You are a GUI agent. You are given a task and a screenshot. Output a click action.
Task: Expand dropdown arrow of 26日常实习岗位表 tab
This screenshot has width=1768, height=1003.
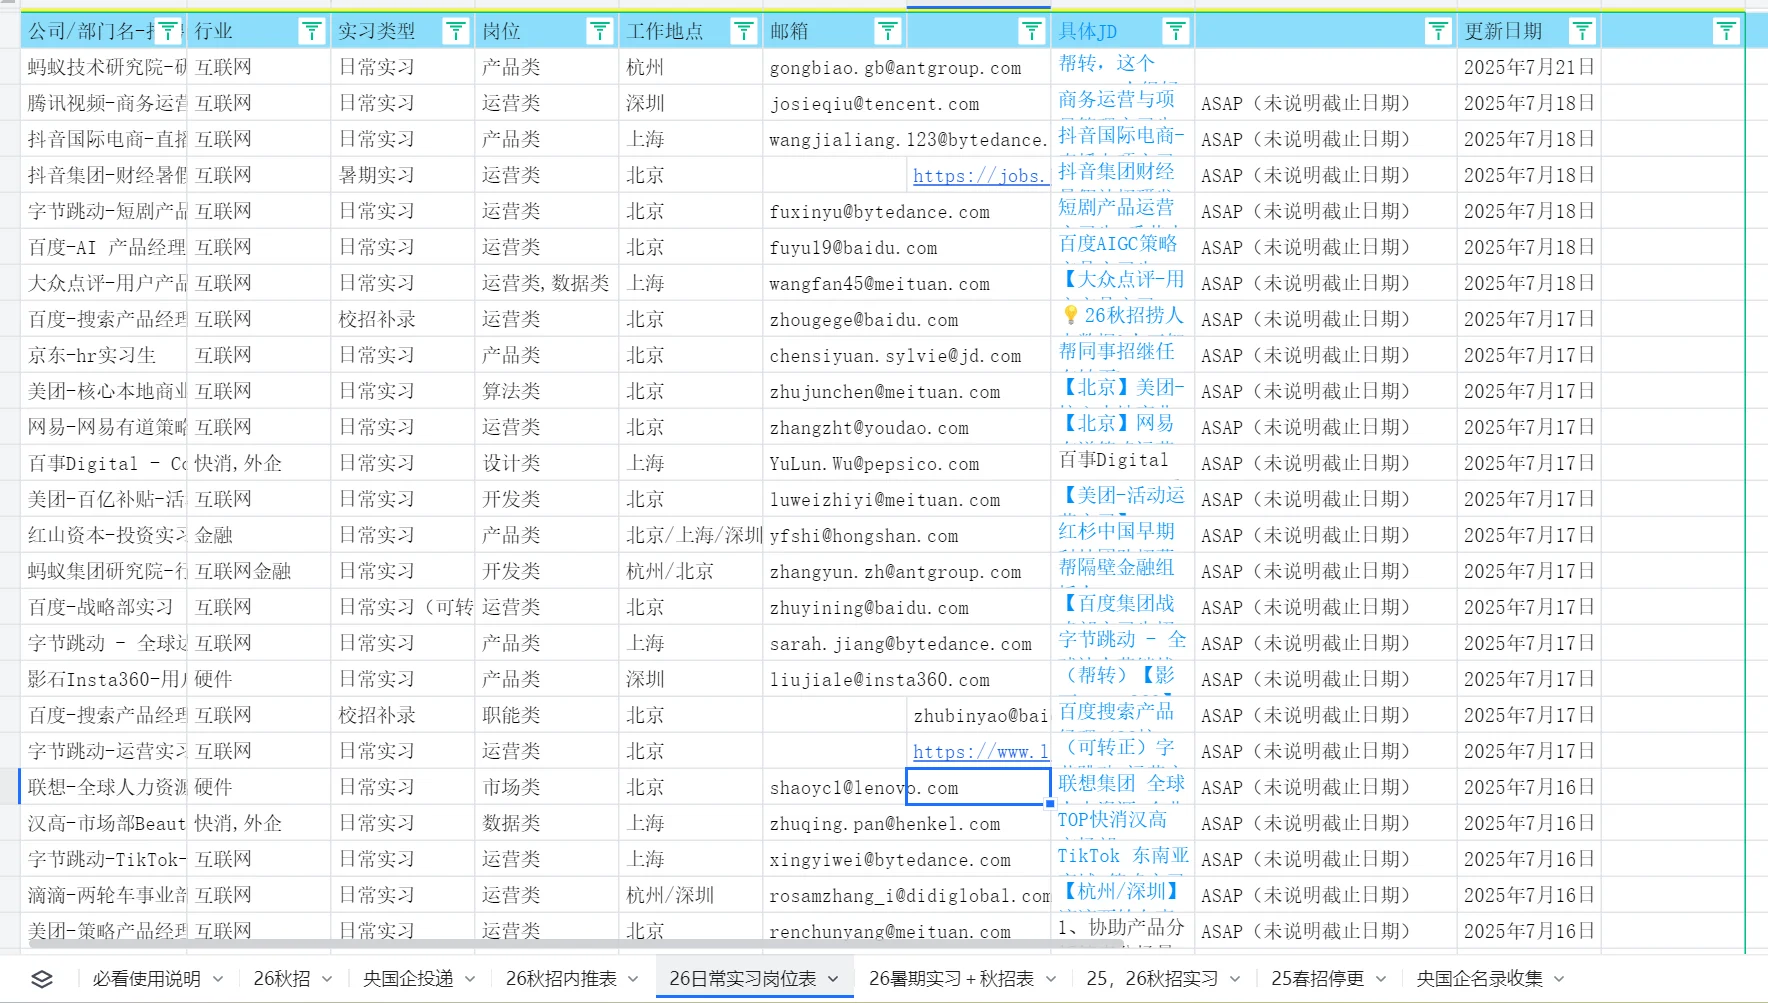point(833,979)
